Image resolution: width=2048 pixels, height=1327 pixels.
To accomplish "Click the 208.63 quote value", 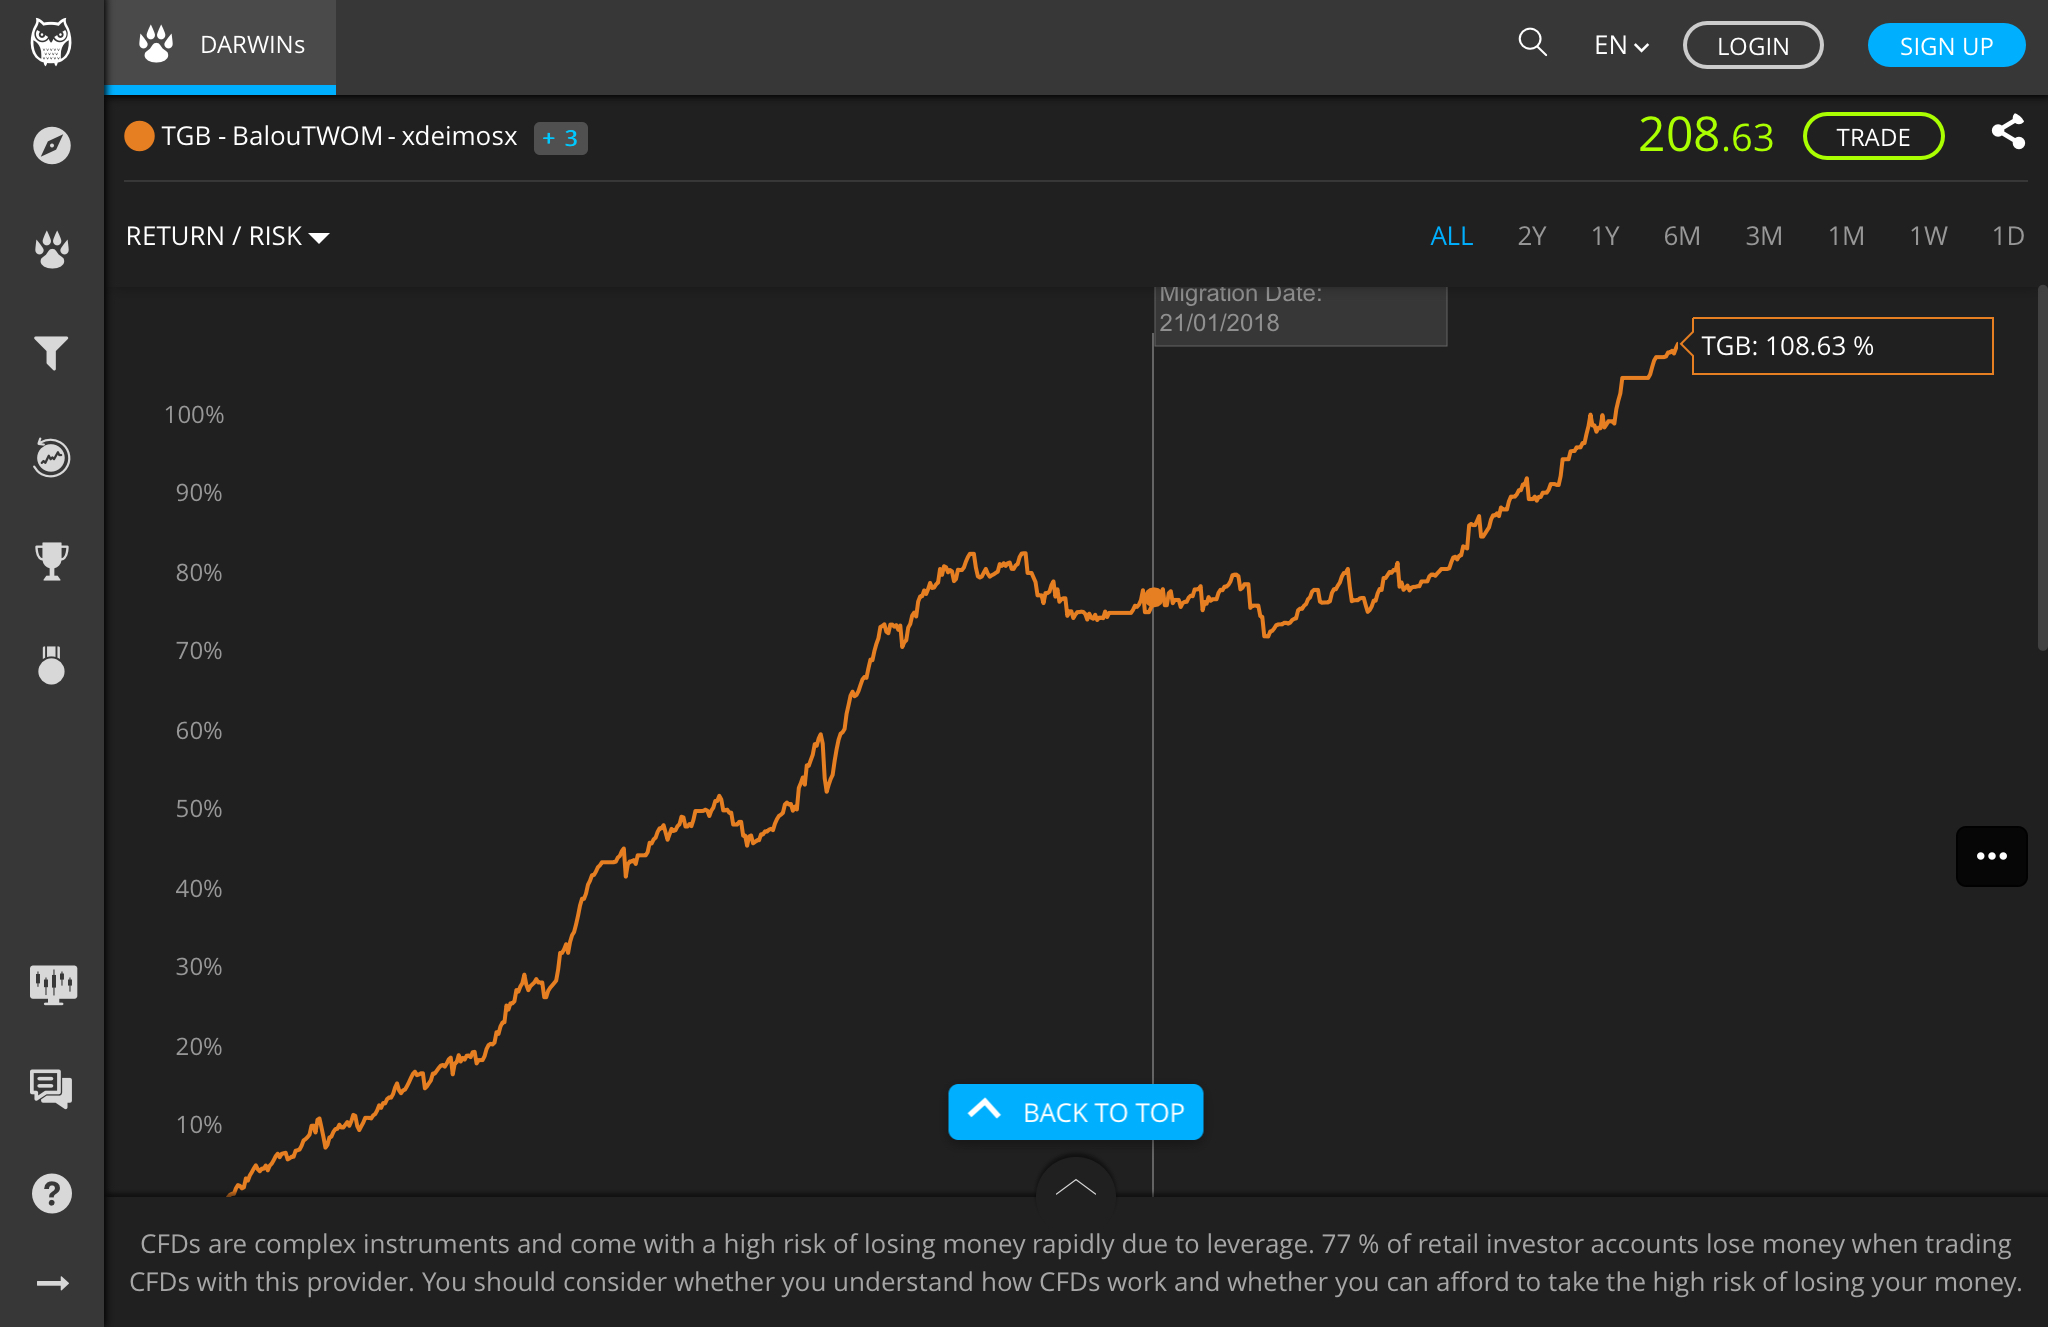I will (1706, 135).
